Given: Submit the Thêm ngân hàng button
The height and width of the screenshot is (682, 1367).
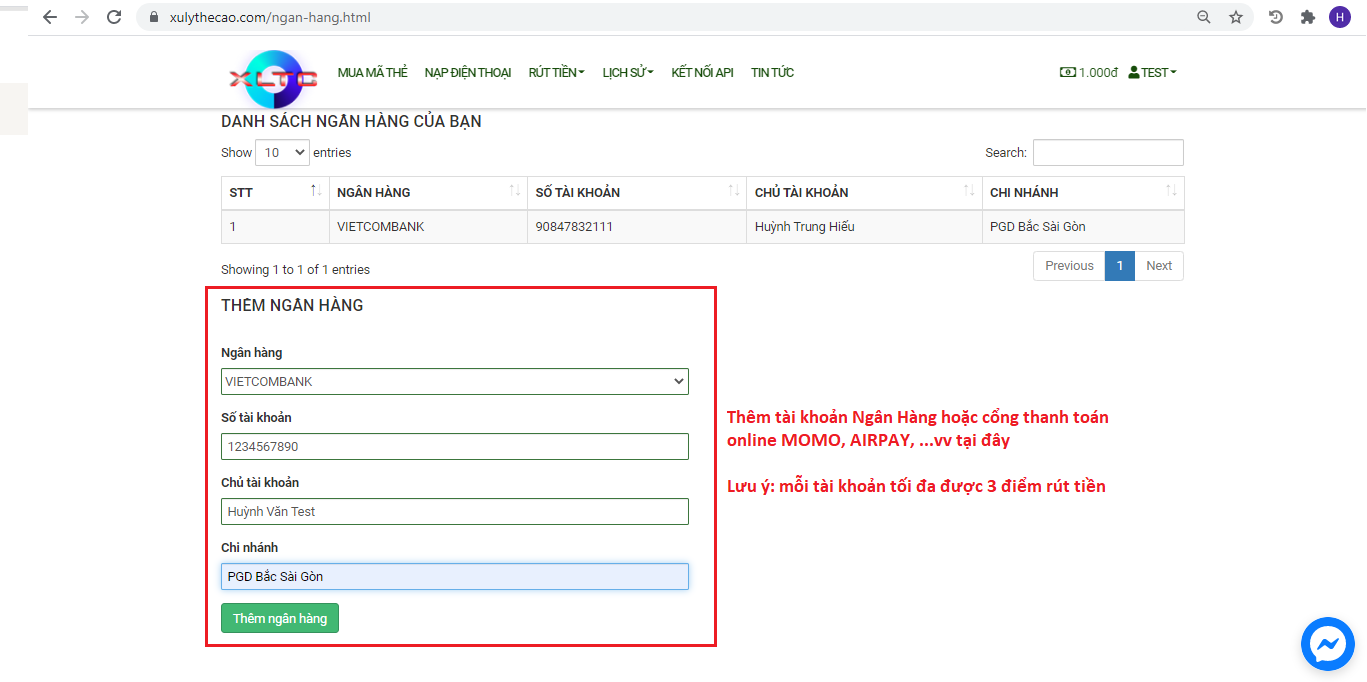Looking at the screenshot, I should [x=280, y=618].
